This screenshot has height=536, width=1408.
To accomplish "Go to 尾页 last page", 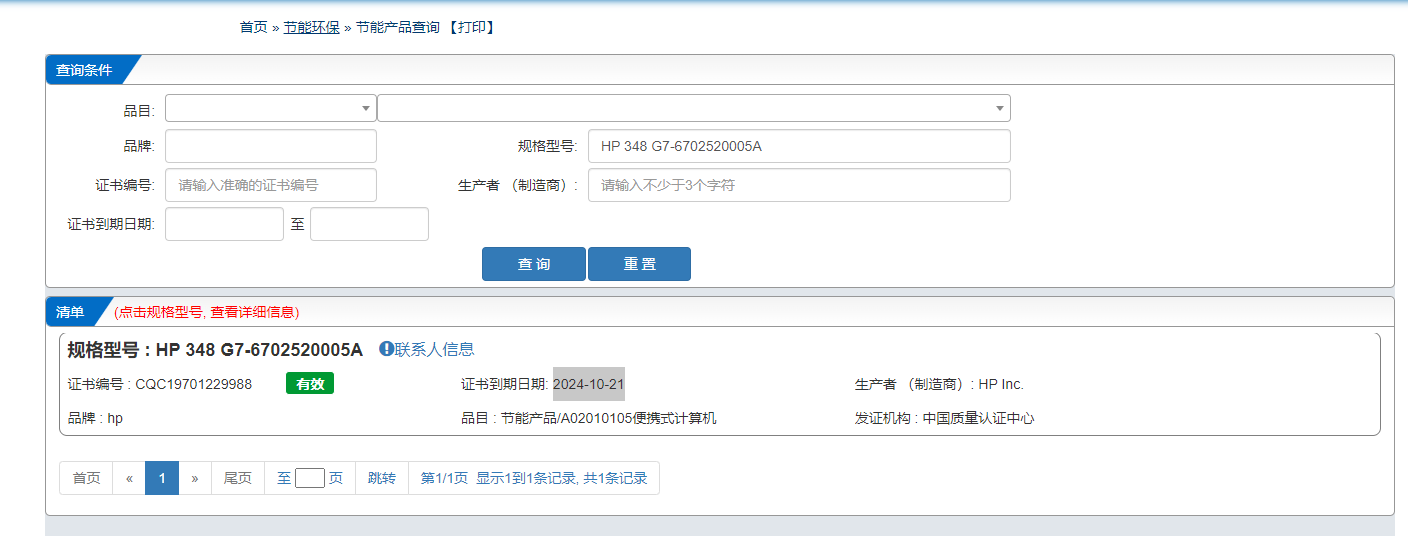I will pos(238,478).
